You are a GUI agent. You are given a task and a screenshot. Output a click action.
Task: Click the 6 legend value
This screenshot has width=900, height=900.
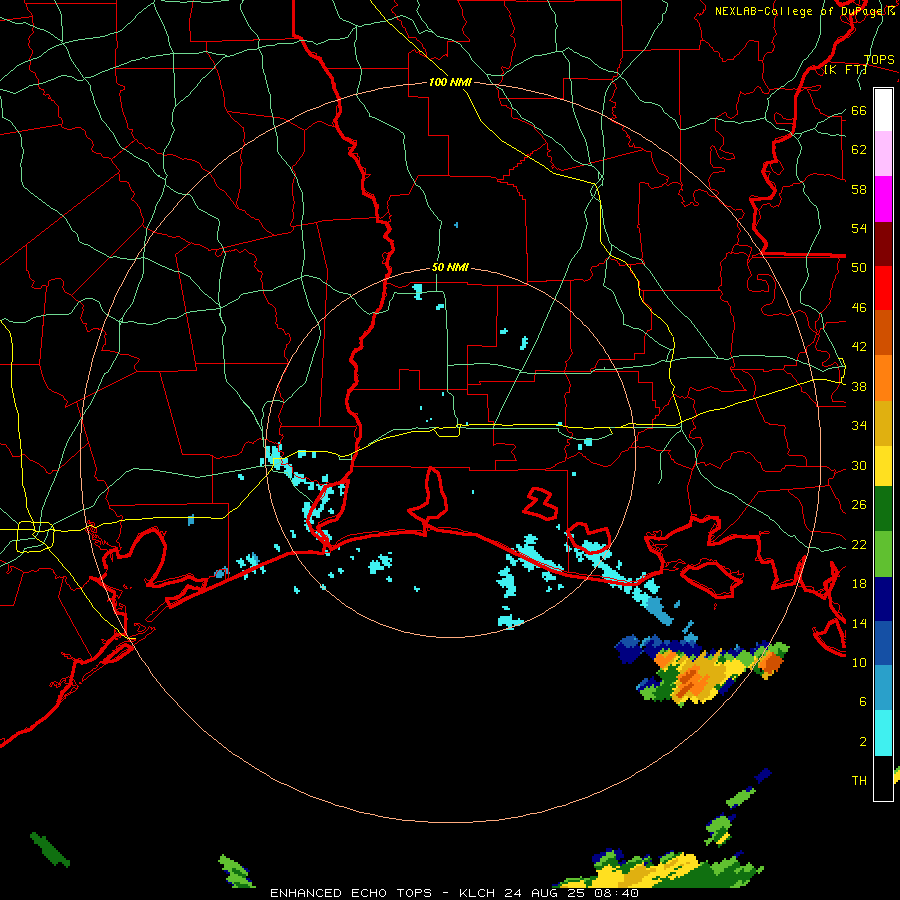point(863,701)
